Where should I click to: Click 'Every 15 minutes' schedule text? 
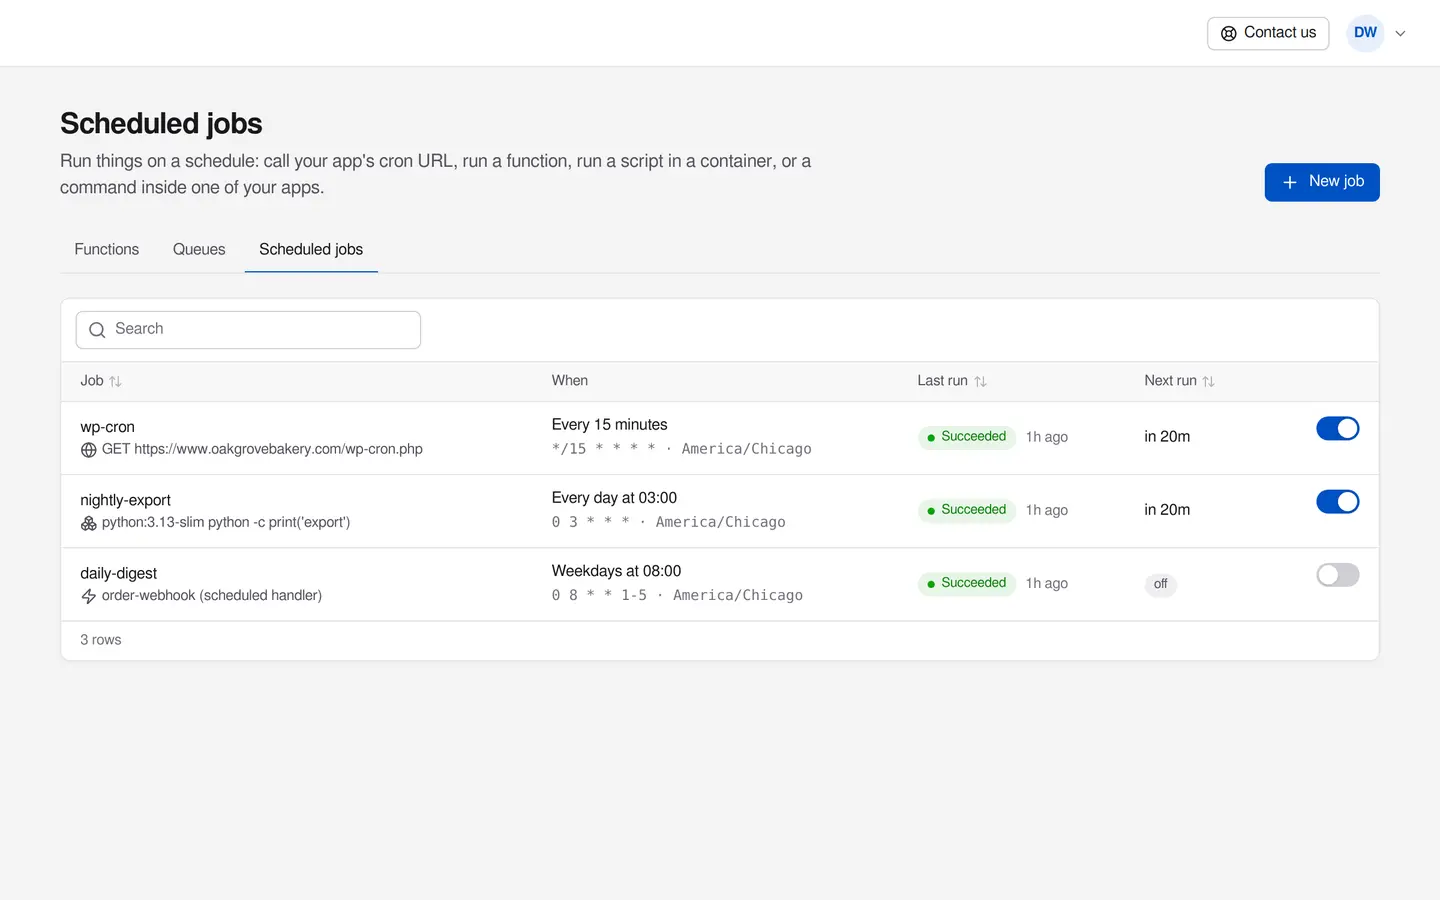[x=610, y=425]
